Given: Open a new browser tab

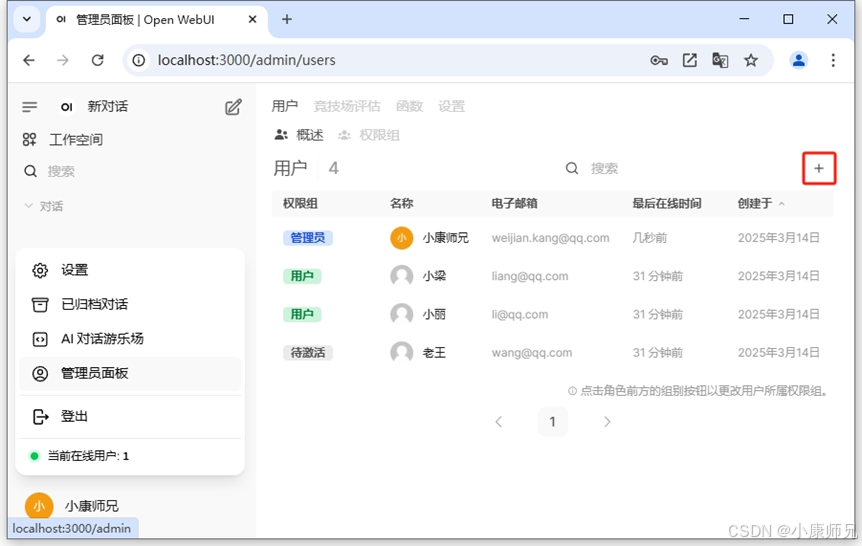Looking at the screenshot, I should [x=287, y=19].
